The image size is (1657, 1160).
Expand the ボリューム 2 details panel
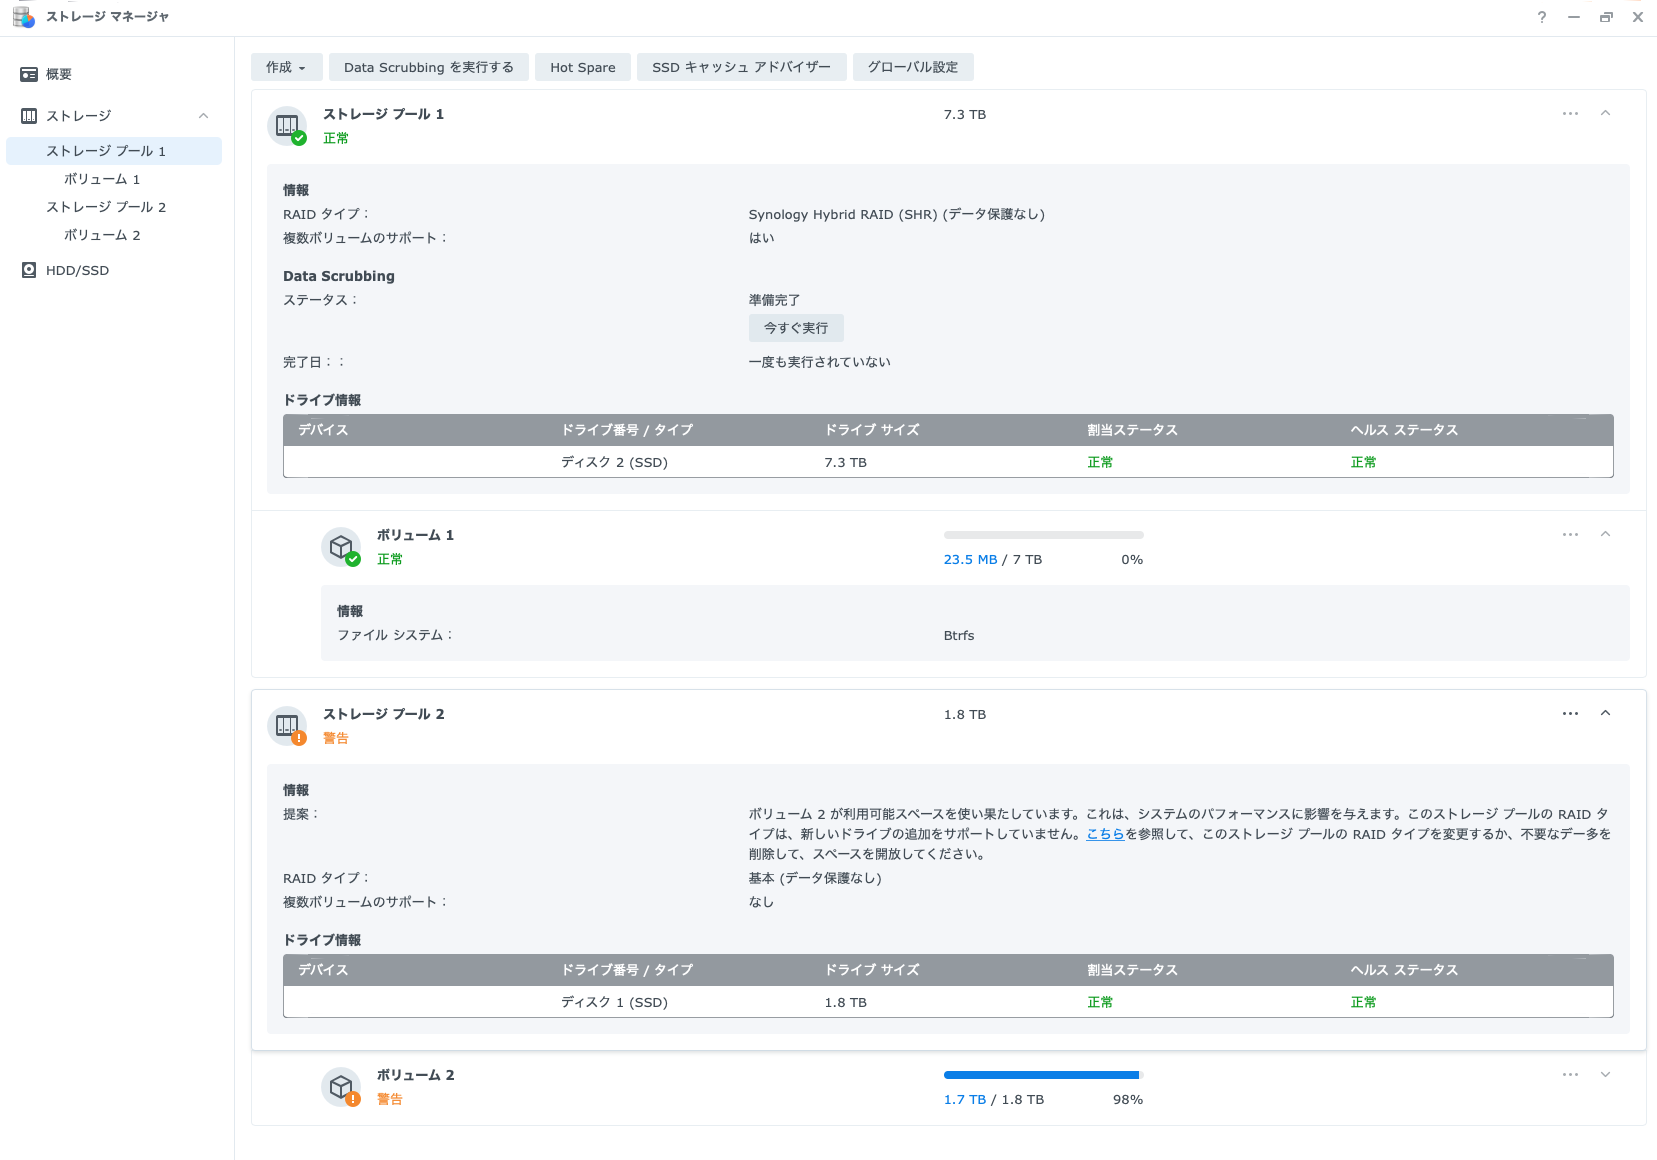pyautogui.click(x=1605, y=1075)
